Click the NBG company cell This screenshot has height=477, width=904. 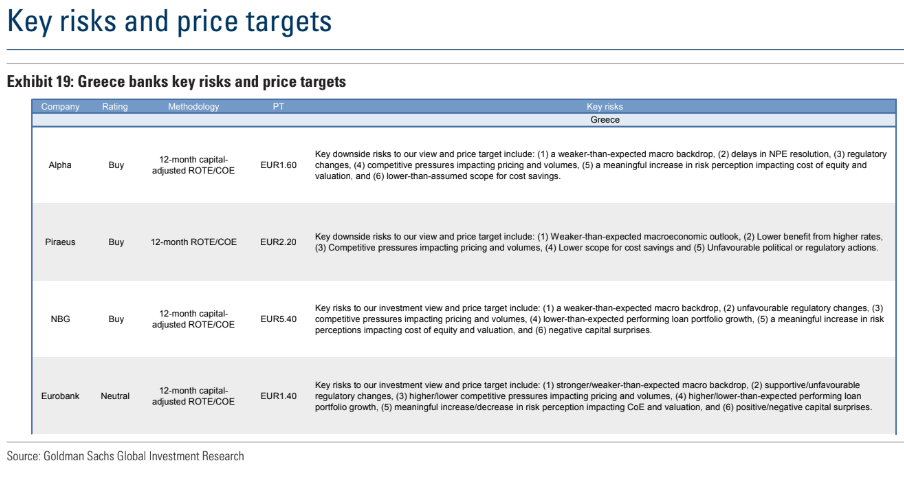click(x=60, y=319)
